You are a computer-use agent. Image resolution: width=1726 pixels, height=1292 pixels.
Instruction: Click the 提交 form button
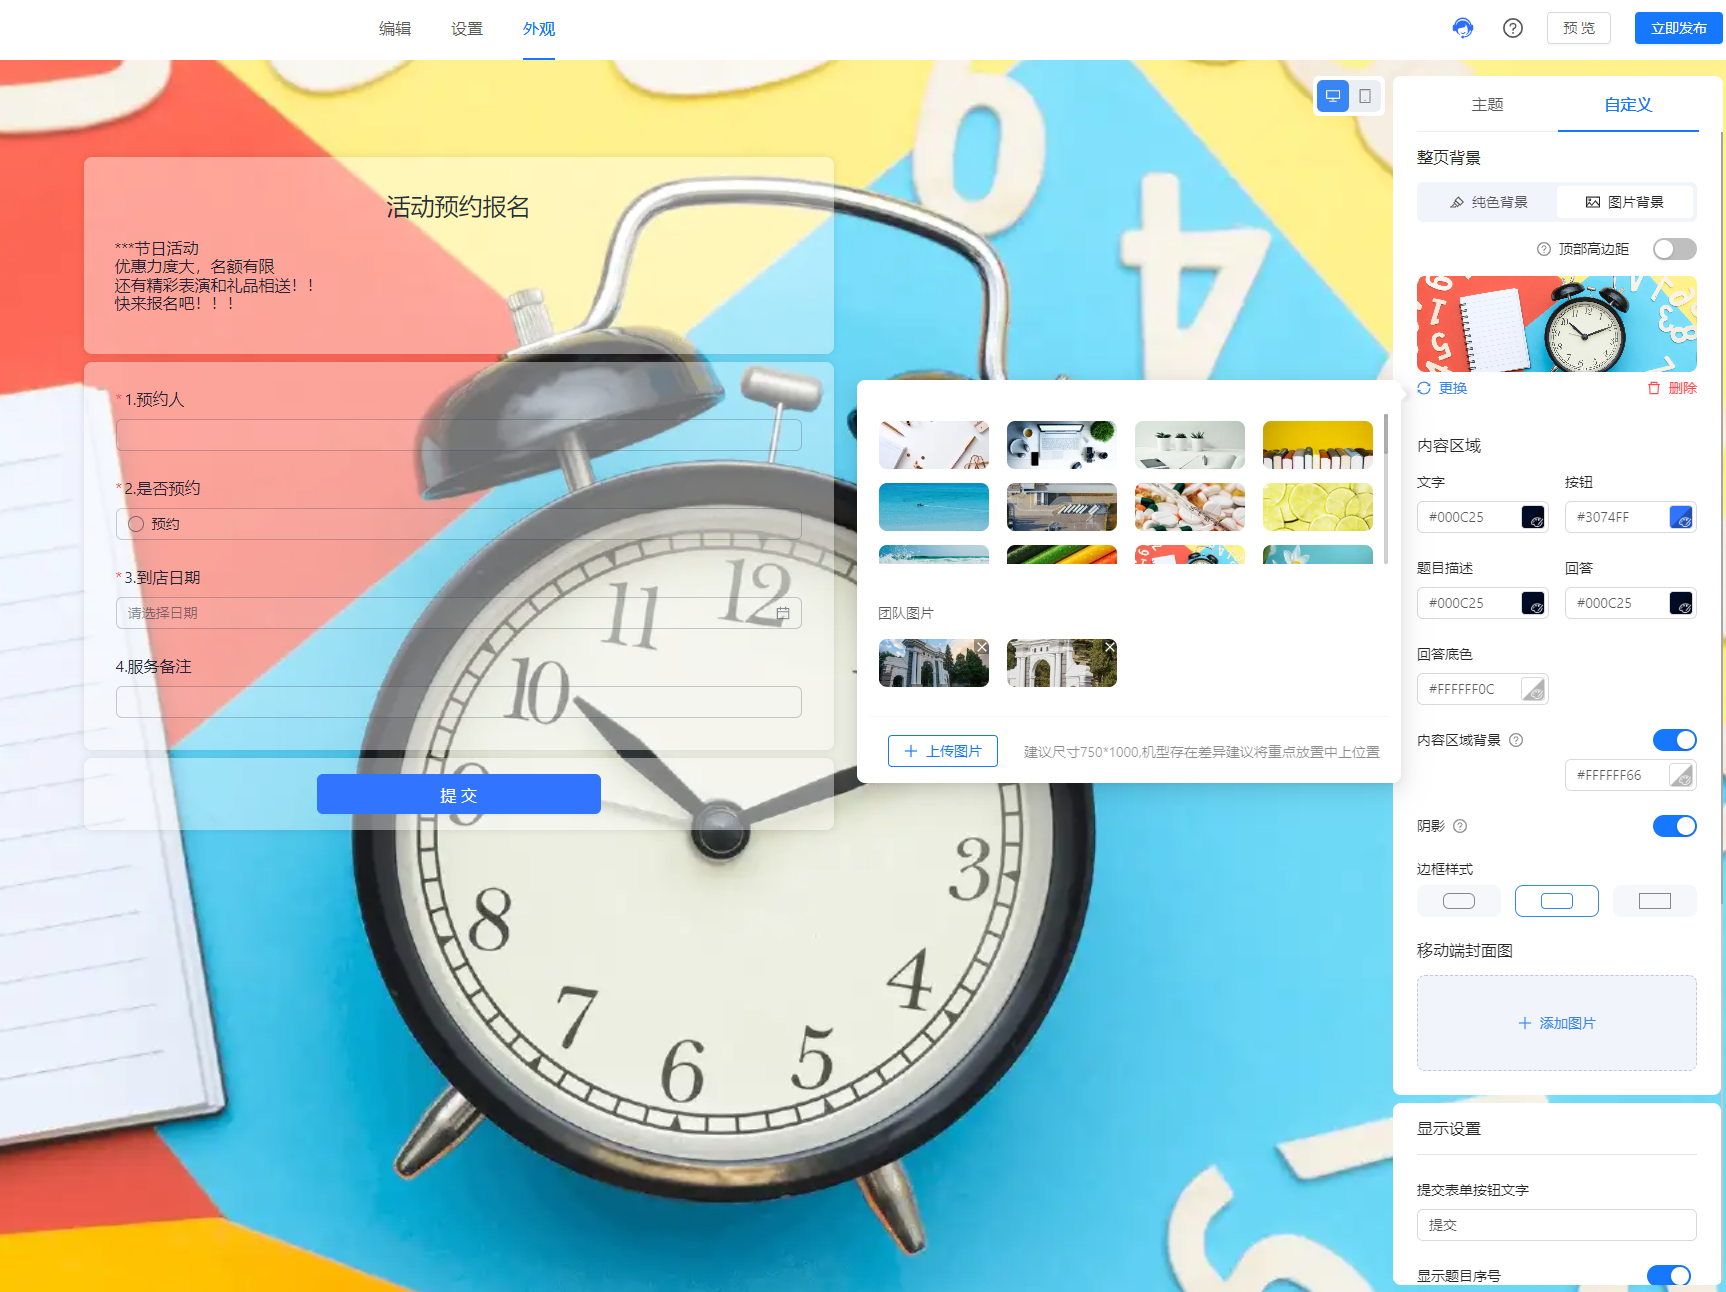click(459, 794)
